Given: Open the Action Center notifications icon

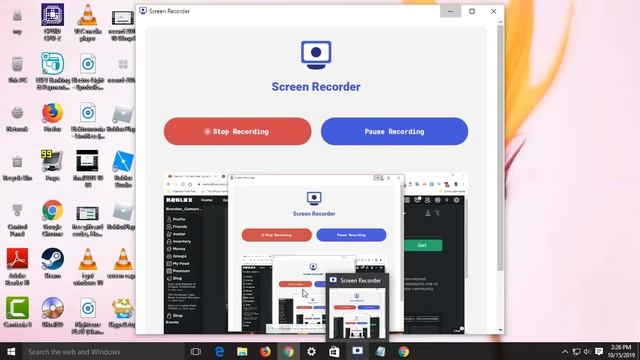Looking at the screenshot, I should click(599, 351).
